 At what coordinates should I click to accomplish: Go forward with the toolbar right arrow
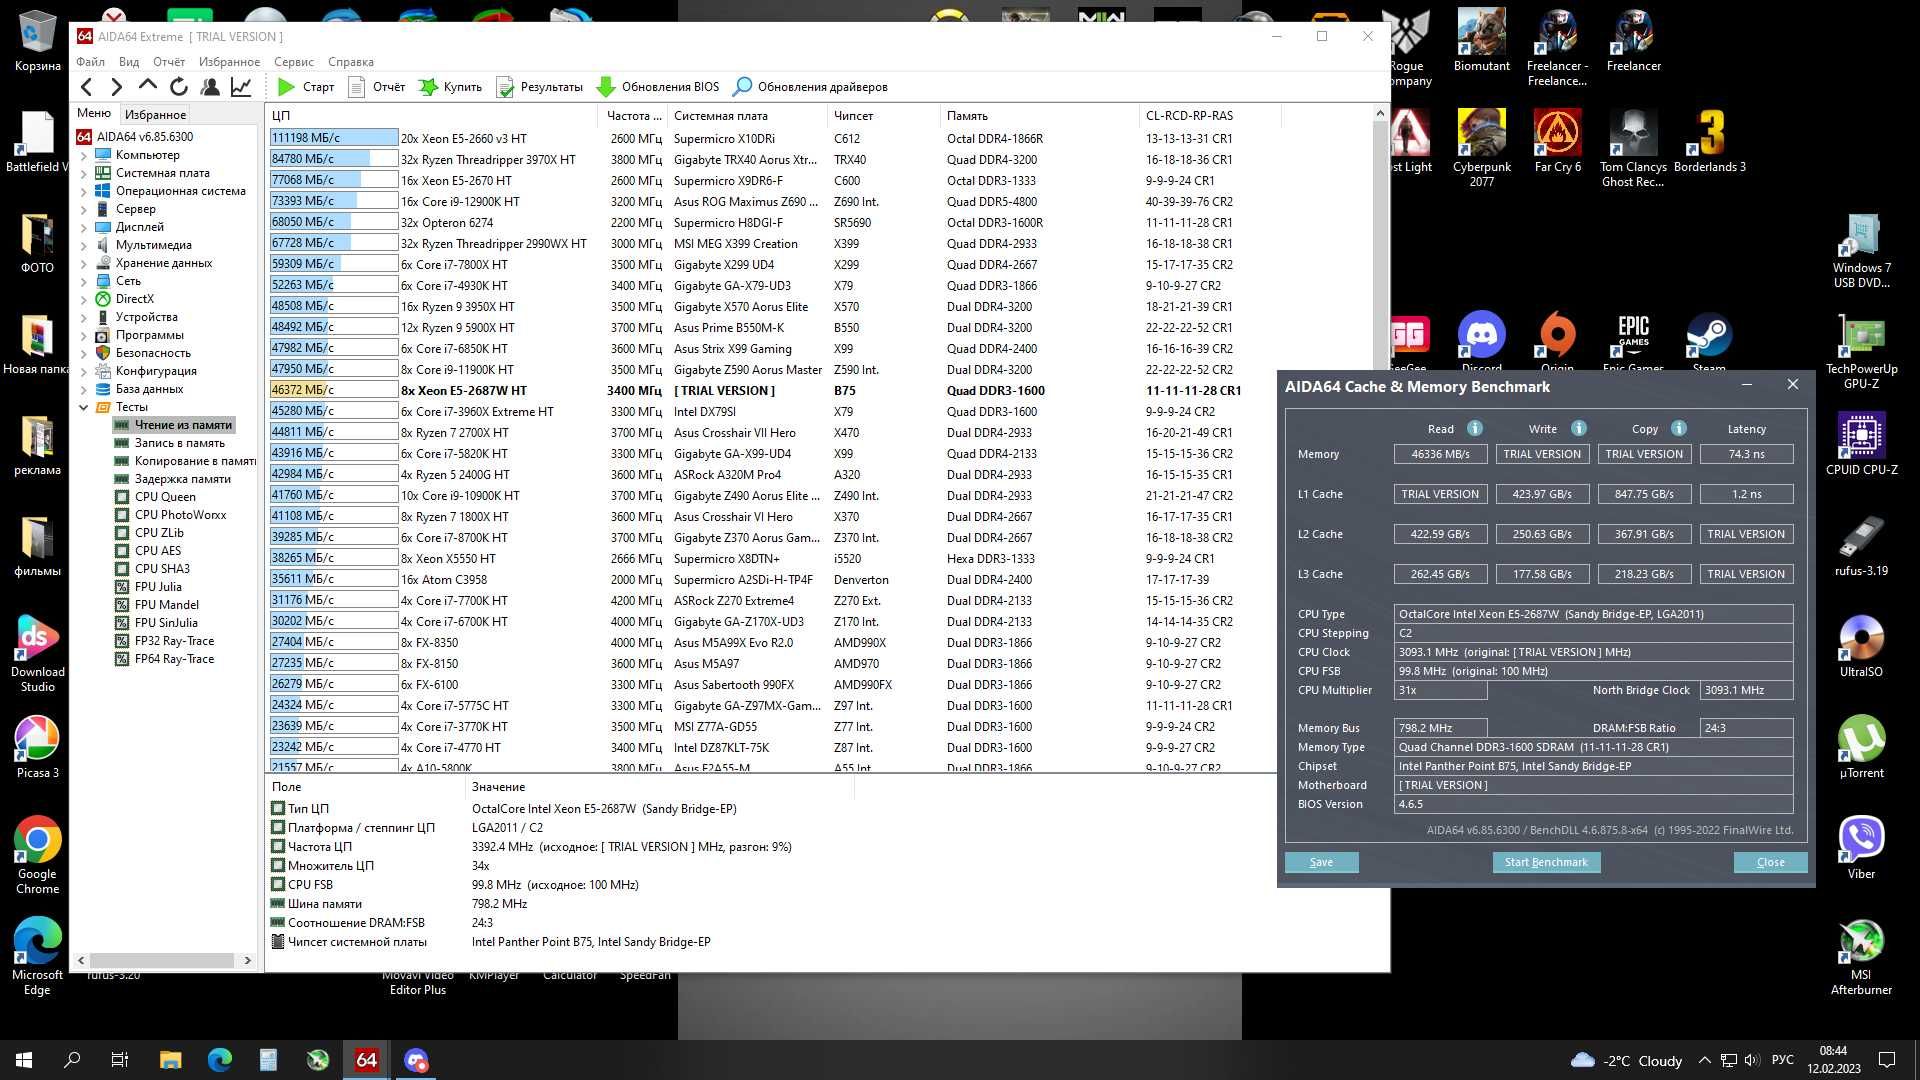tap(117, 87)
